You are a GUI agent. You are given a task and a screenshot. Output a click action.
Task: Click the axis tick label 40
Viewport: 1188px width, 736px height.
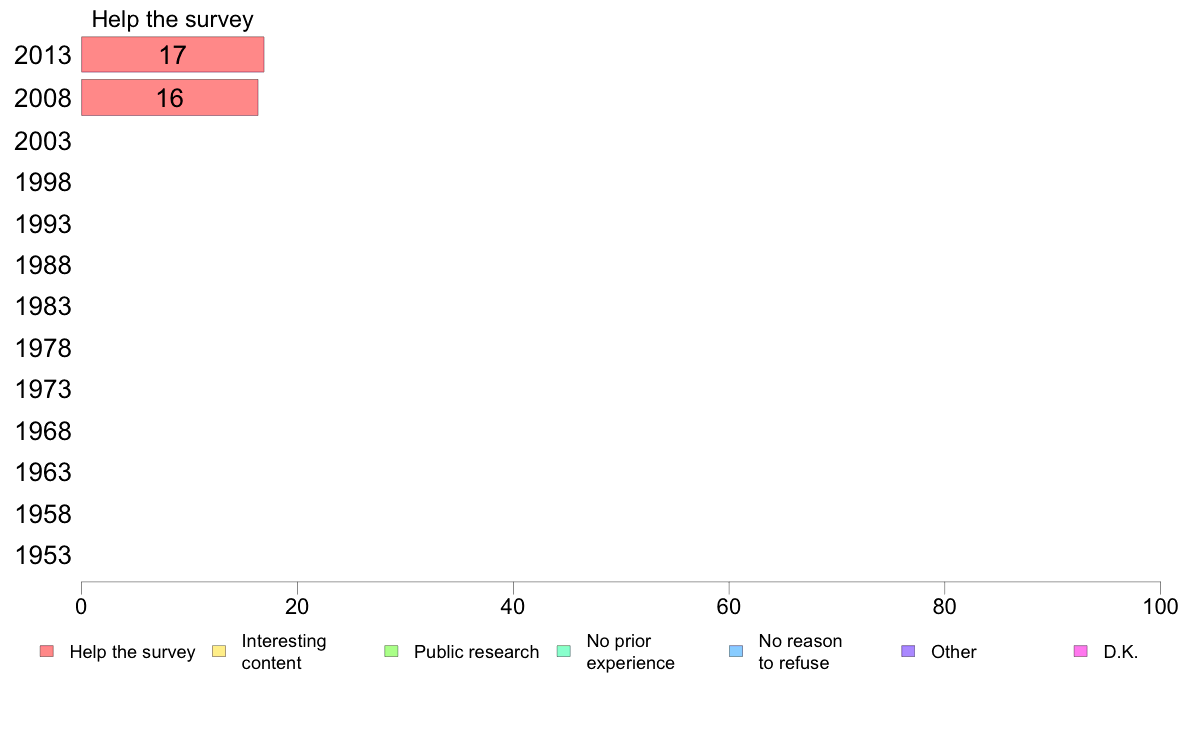tap(513, 606)
